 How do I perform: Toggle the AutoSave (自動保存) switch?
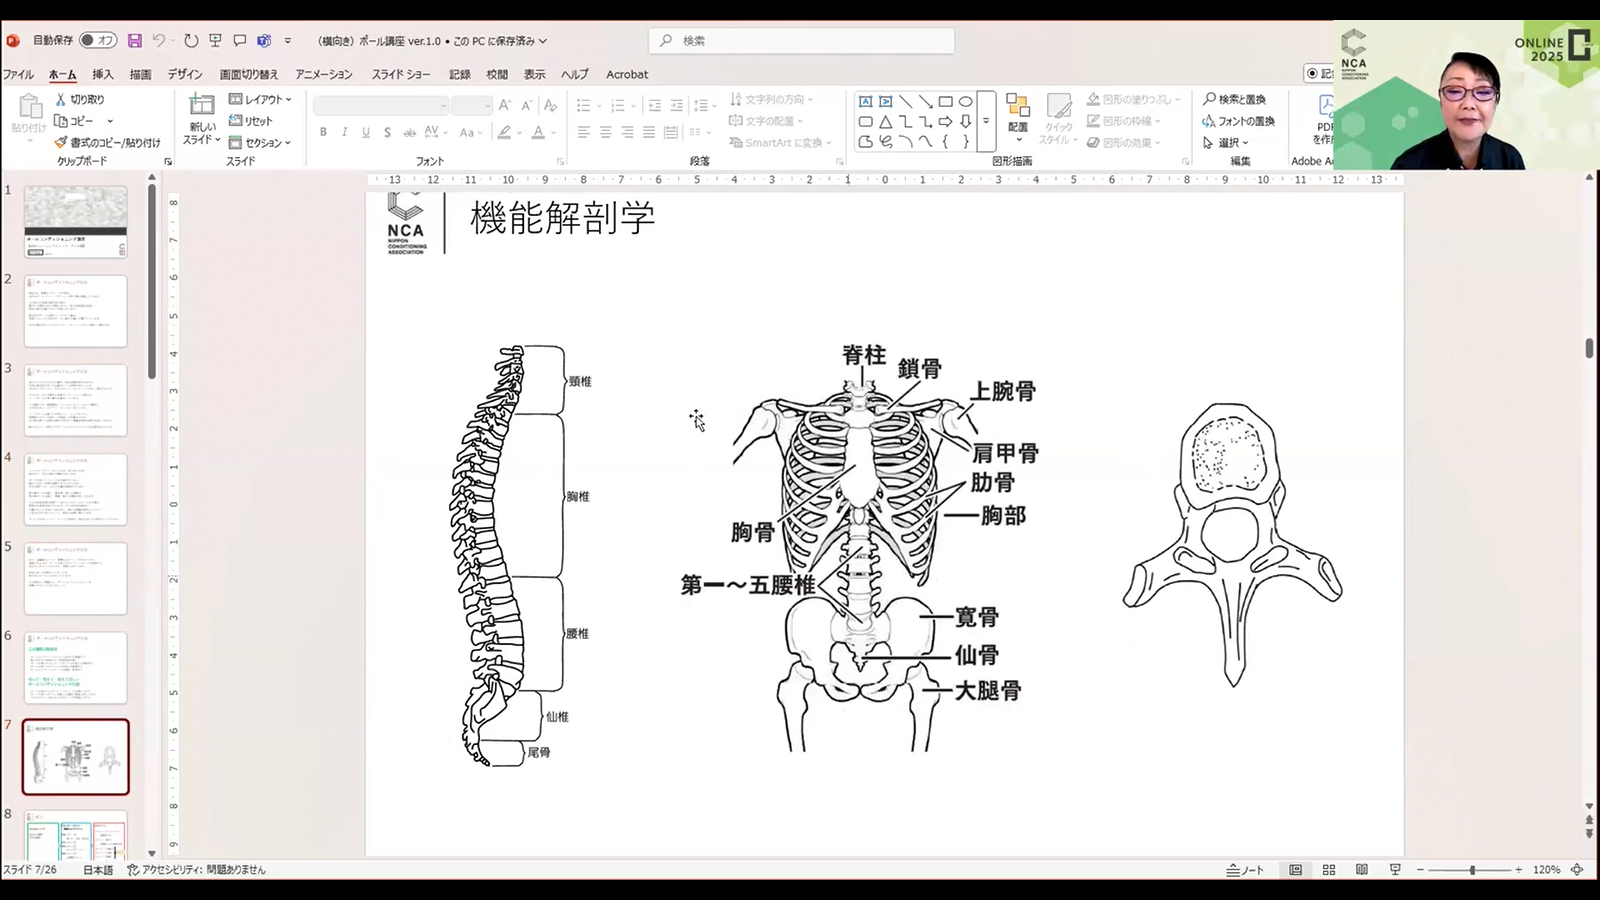click(x=98, y=41)
